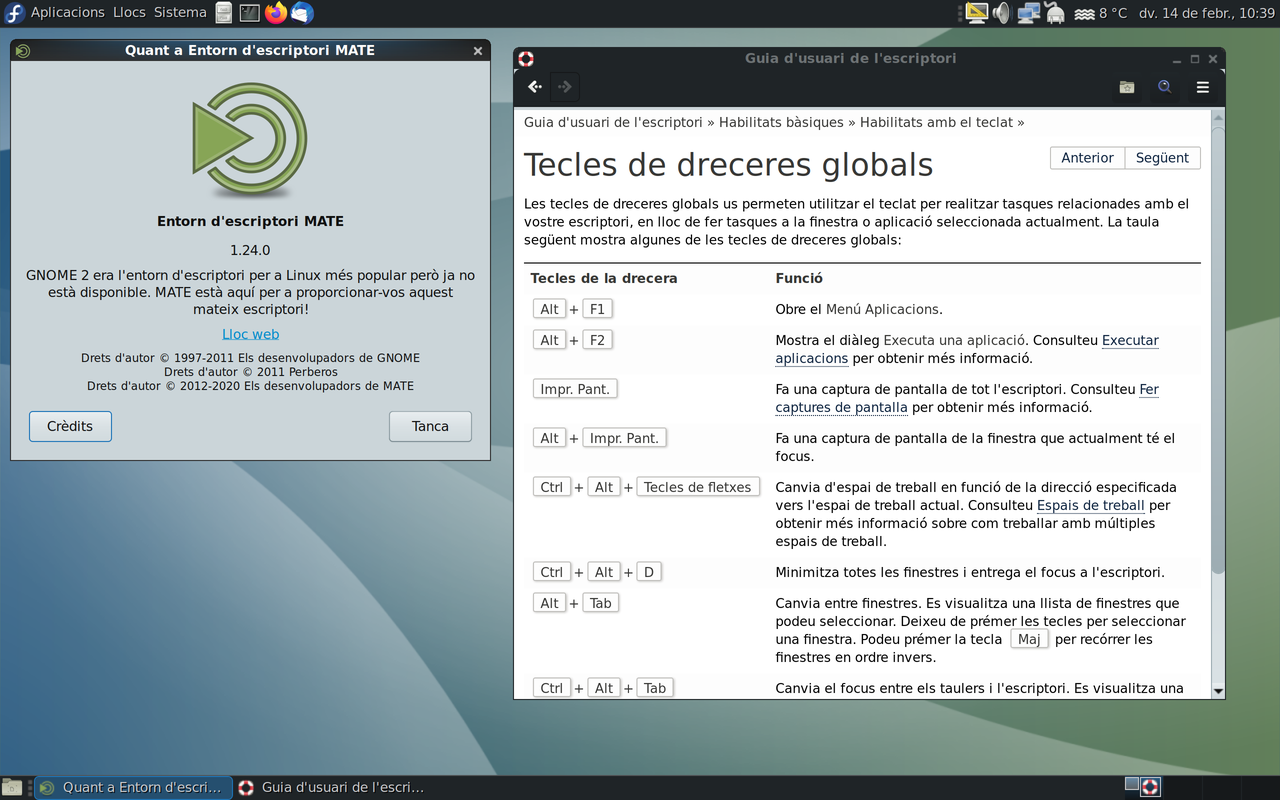Click the help viewer vertical scrollbar
The height and width of the screenshot is (800, 1280).
click(x=1218, y=350)
